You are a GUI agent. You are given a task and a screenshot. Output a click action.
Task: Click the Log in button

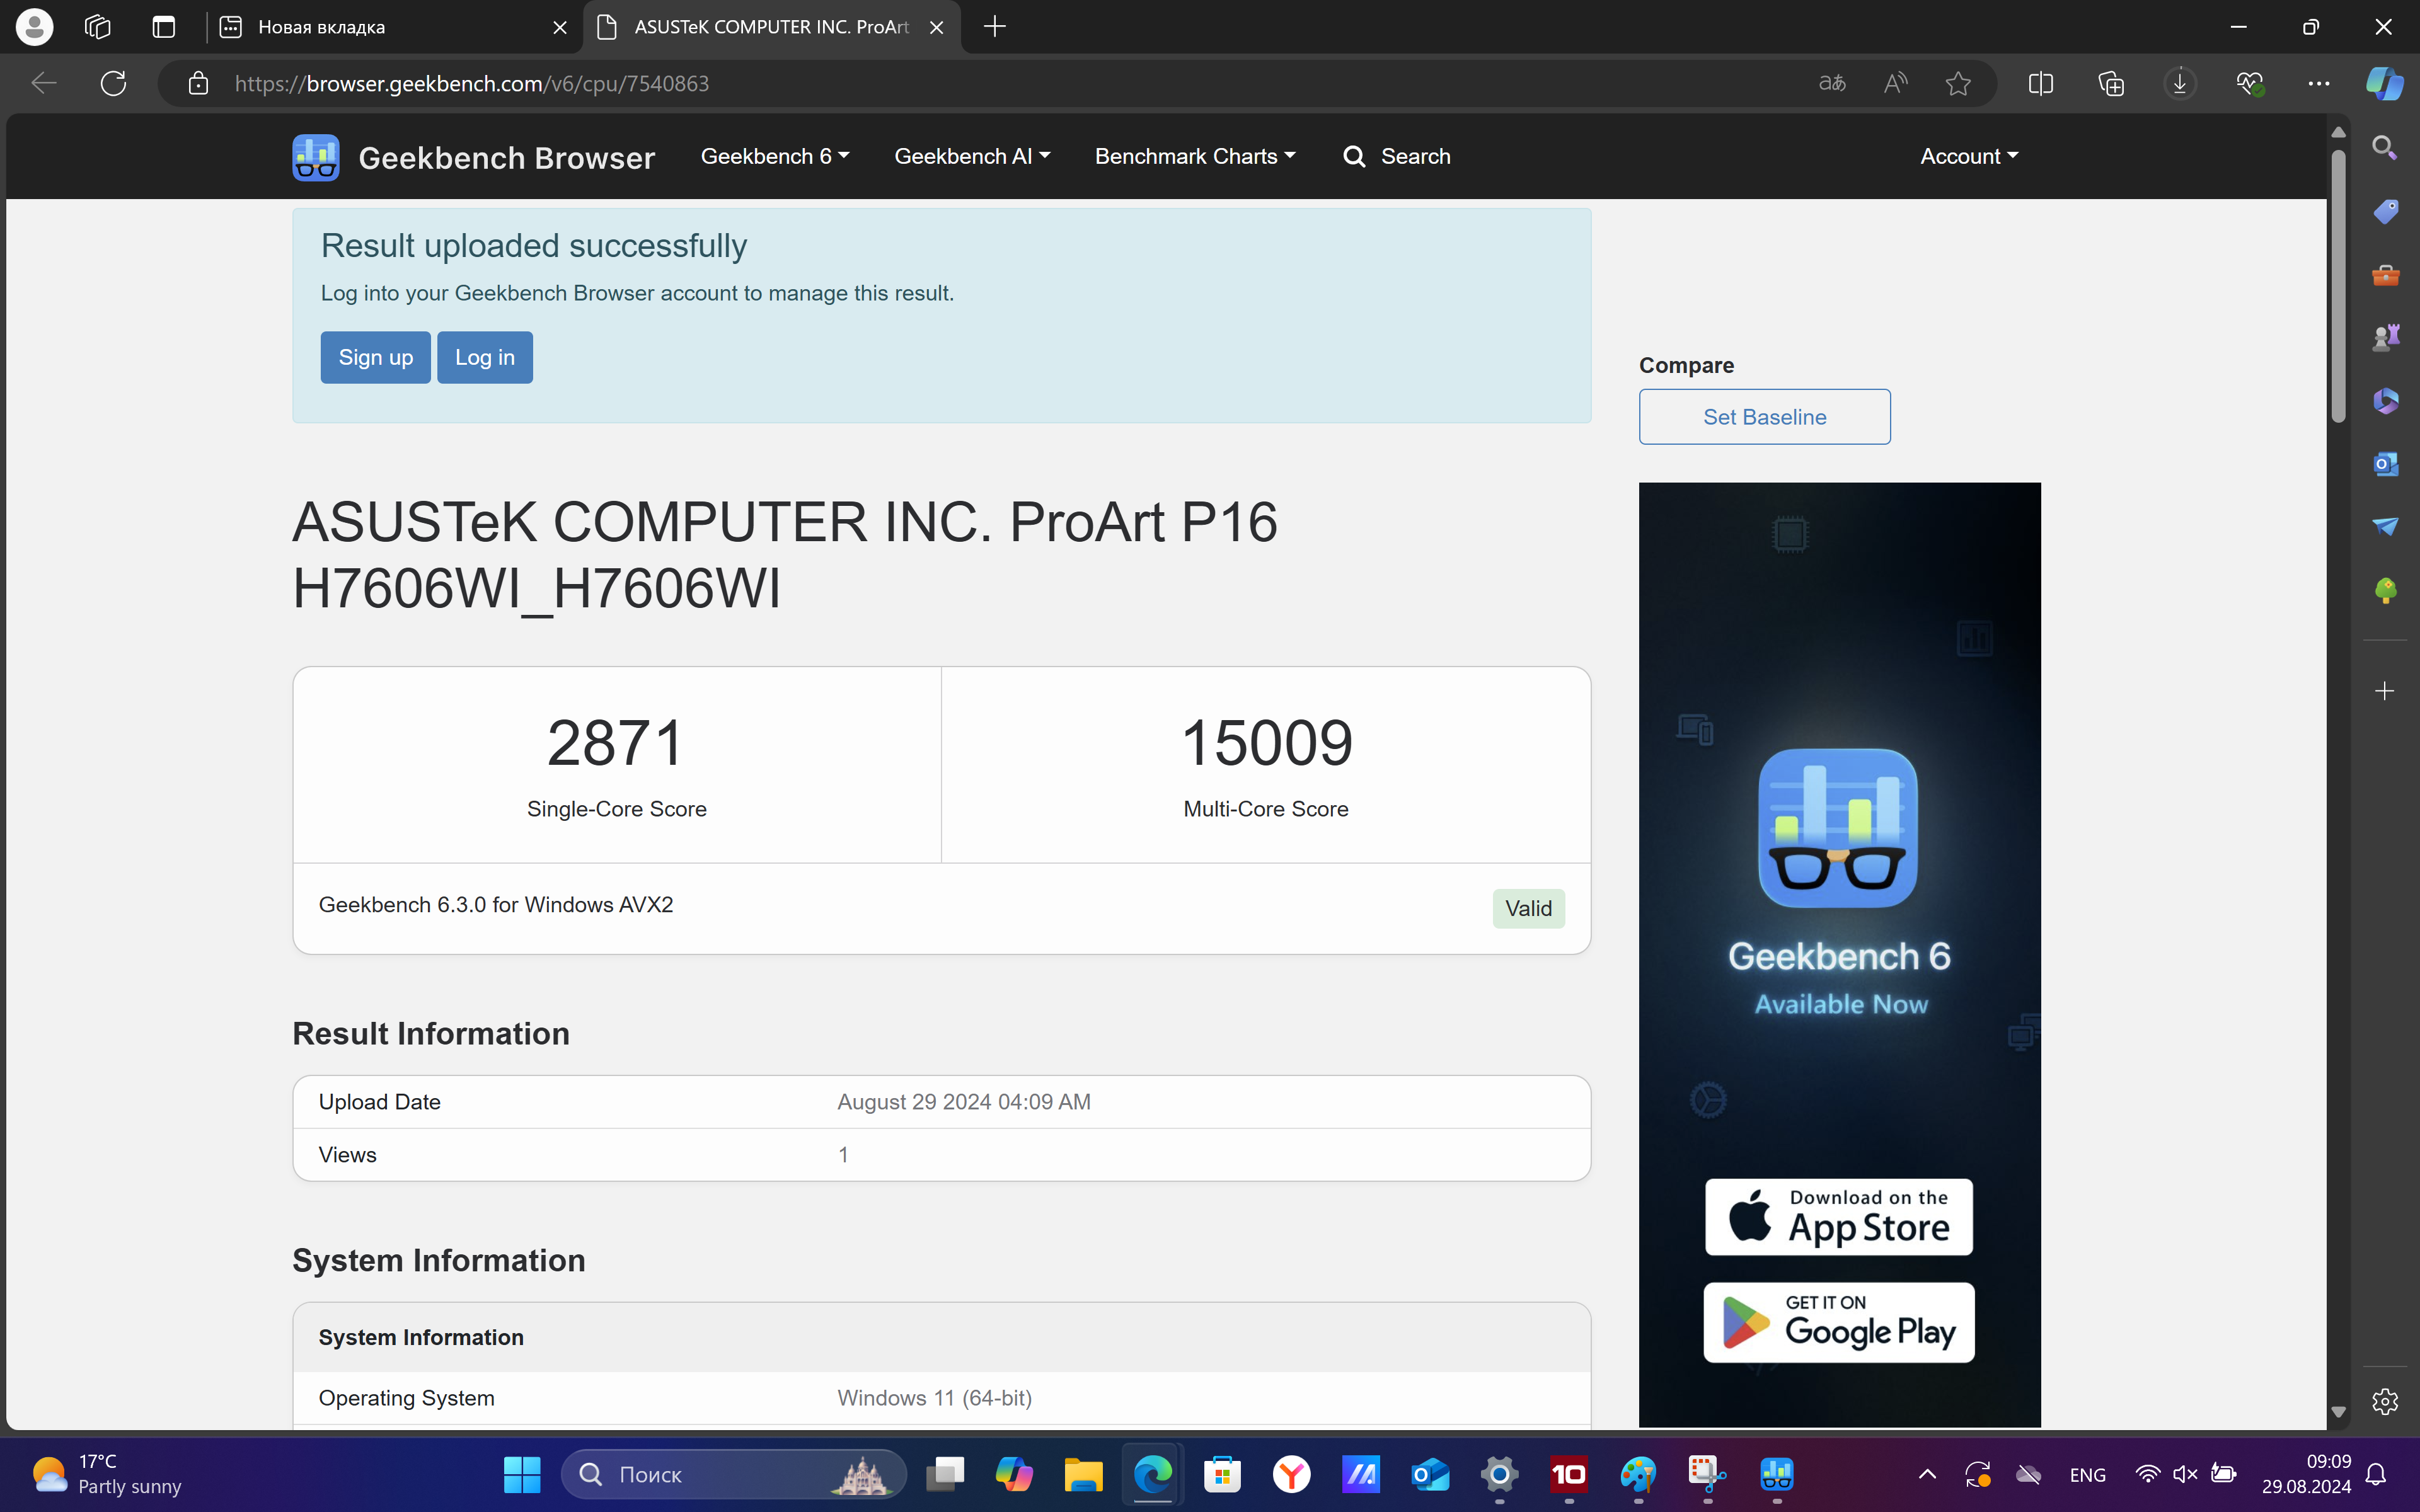[485, 357]
